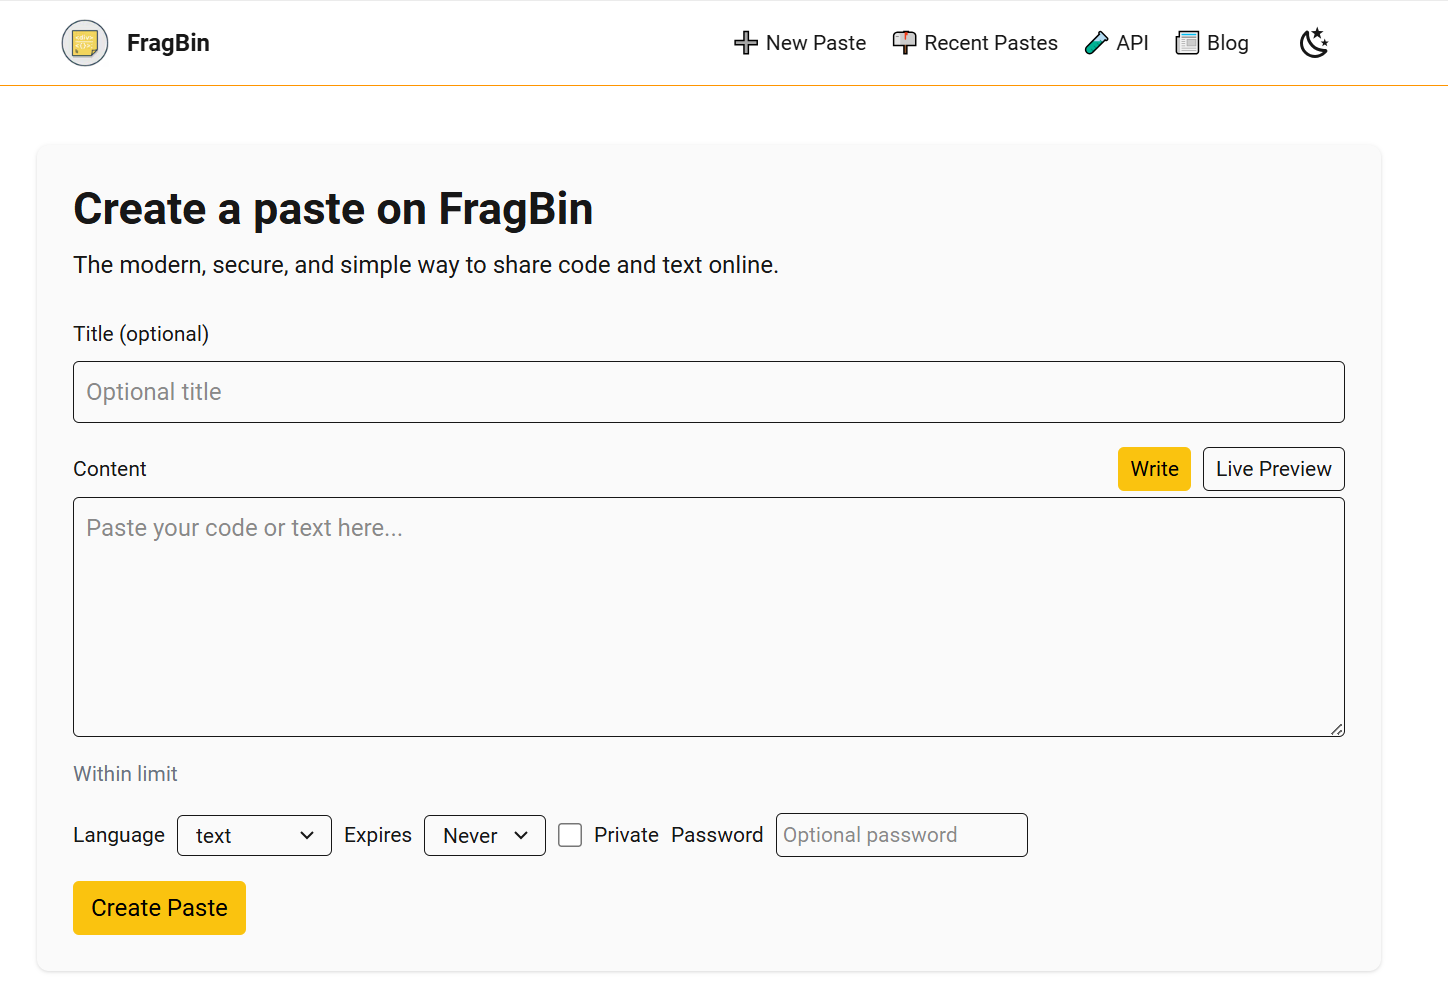Click the Optional title input field
Image resolution: width=1448 pixels, height=993 pixels.
click(708, 392)
